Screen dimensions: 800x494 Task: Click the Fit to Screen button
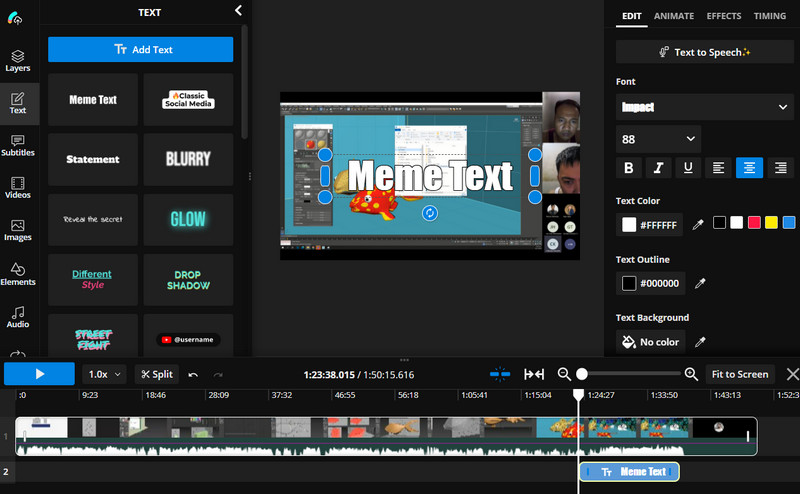pyautogui.click(x=739, y=374)
